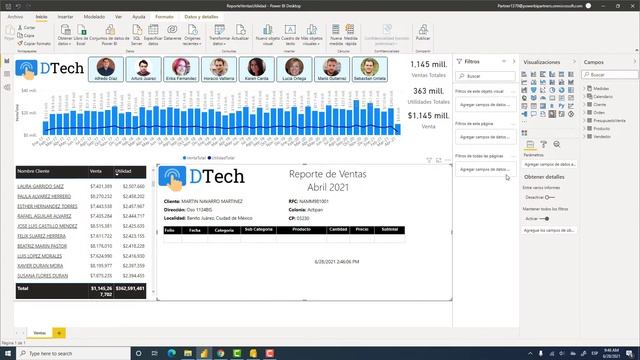640x360 pixels.
Task: Switch to the Modelado ribbon tab
Action: [94, 17]
